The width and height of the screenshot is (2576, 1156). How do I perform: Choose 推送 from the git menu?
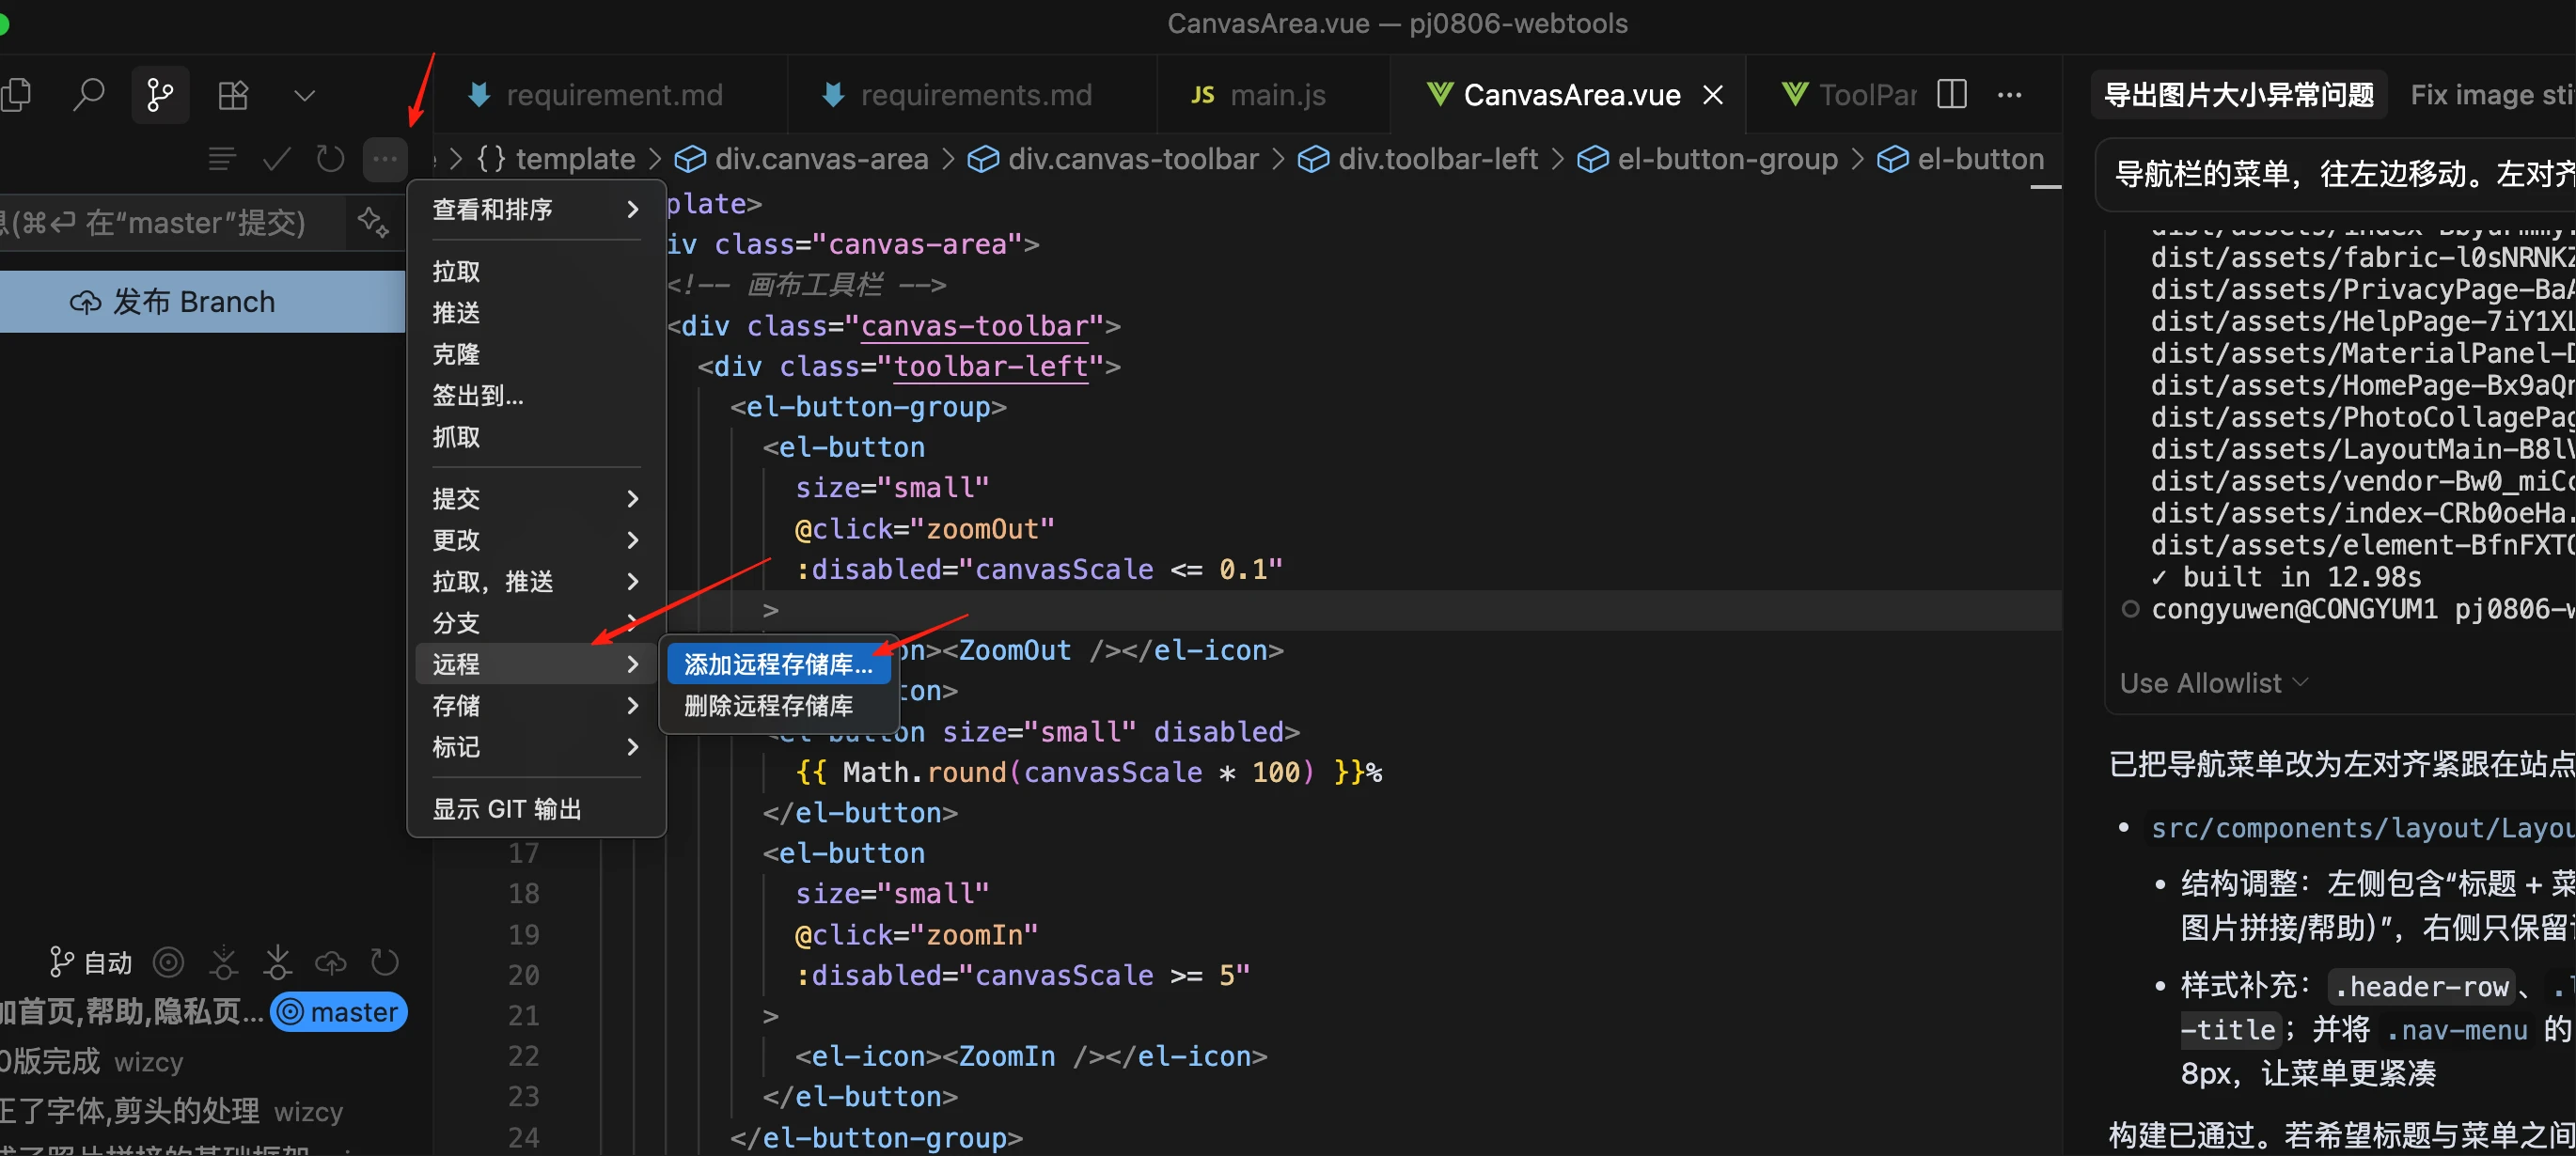tap(536, 313)
